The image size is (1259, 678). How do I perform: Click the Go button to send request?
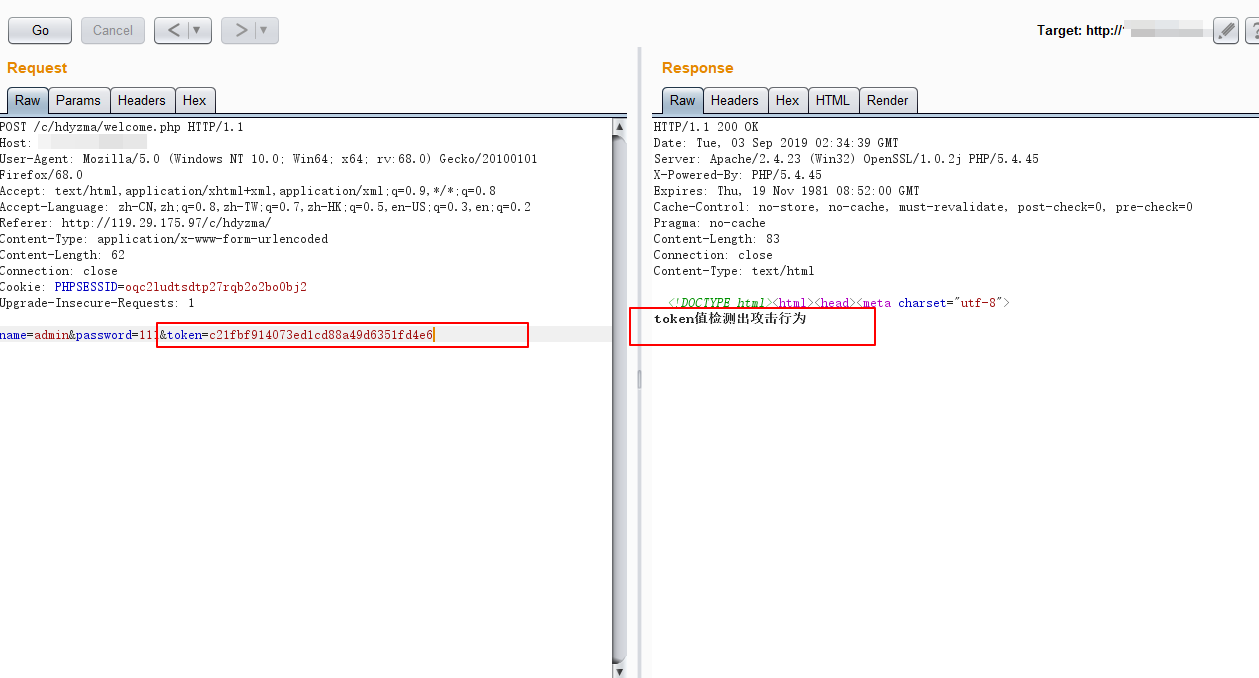pos(40,30)
